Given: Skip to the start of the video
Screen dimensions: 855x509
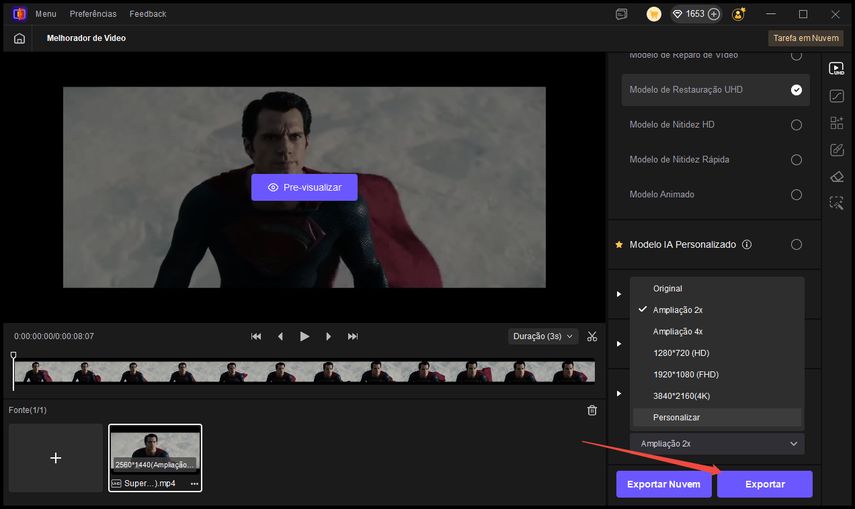Looking at the screenshot, I should coord(256,336).
